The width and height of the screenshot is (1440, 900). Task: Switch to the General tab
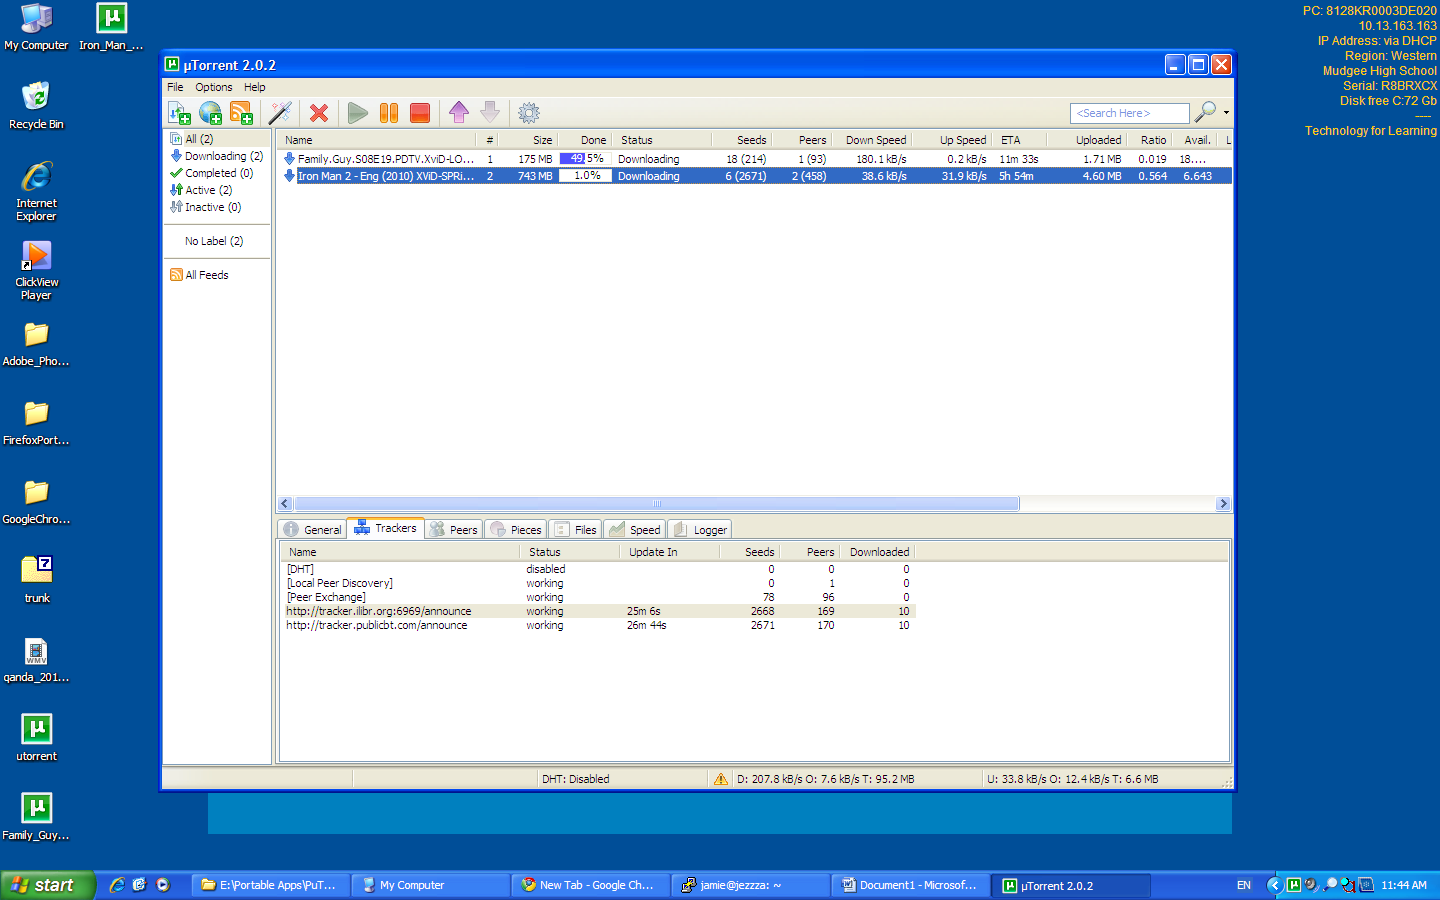pos(313,530)
